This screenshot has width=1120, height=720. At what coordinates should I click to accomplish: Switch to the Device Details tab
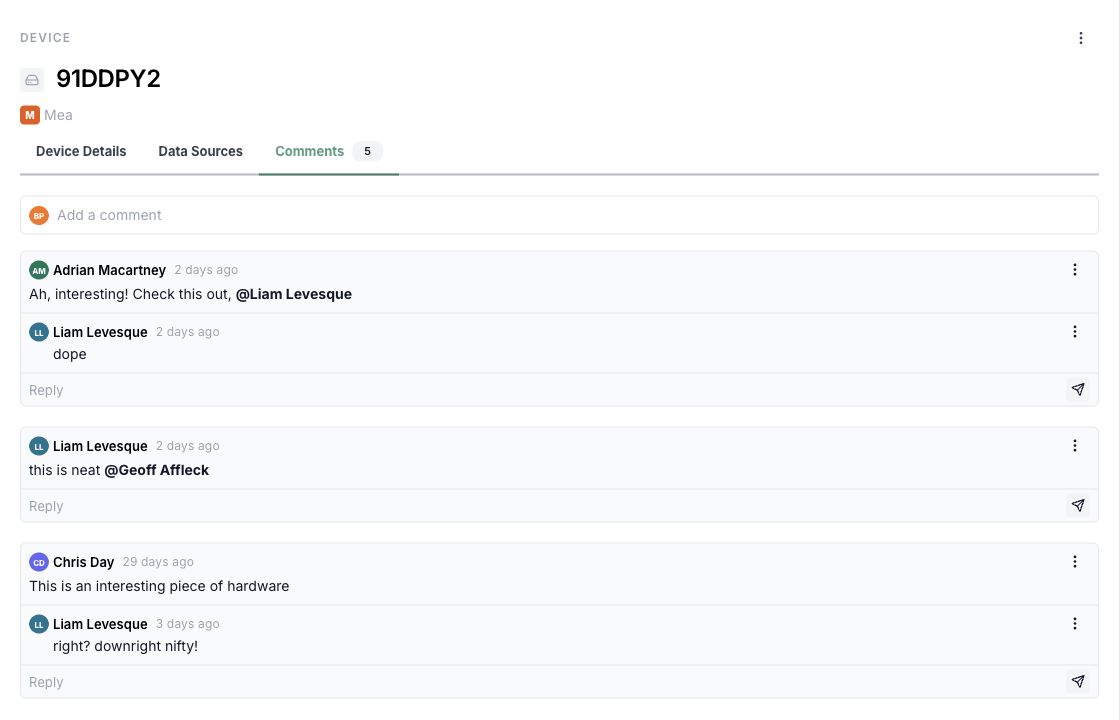(81, 151)
